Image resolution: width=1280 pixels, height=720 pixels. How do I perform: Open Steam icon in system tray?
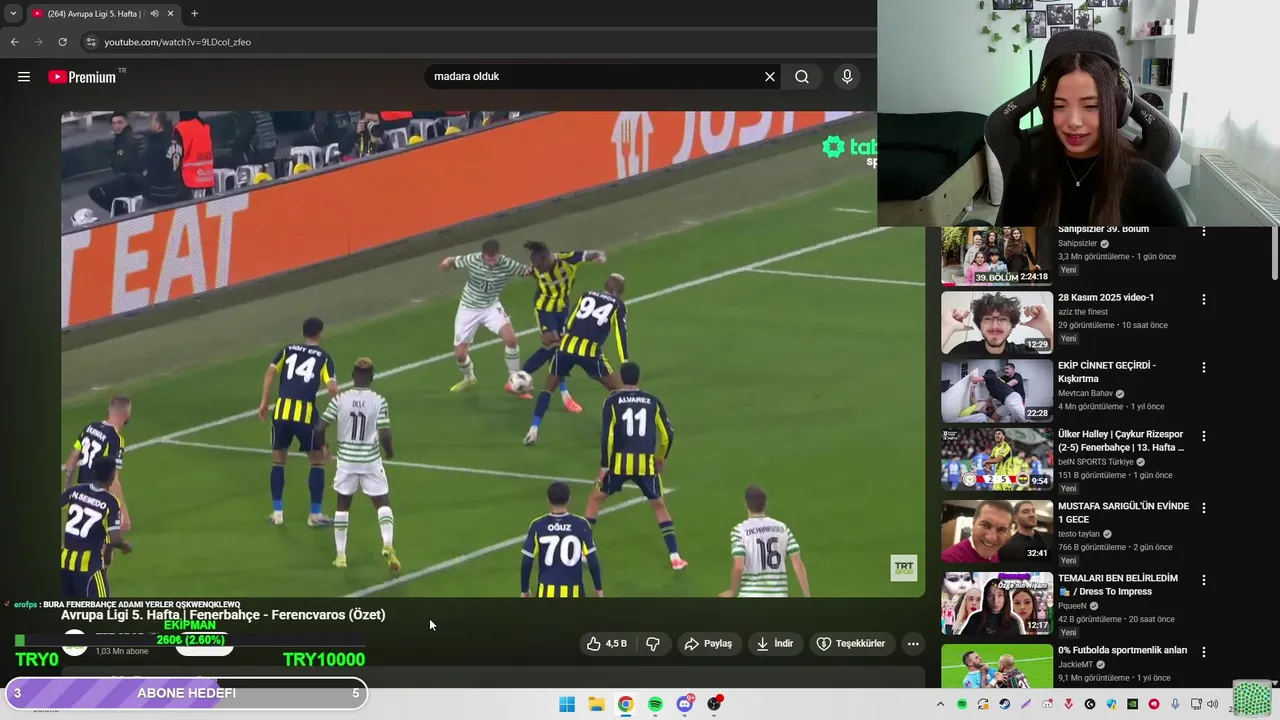tap(1004, 704)
